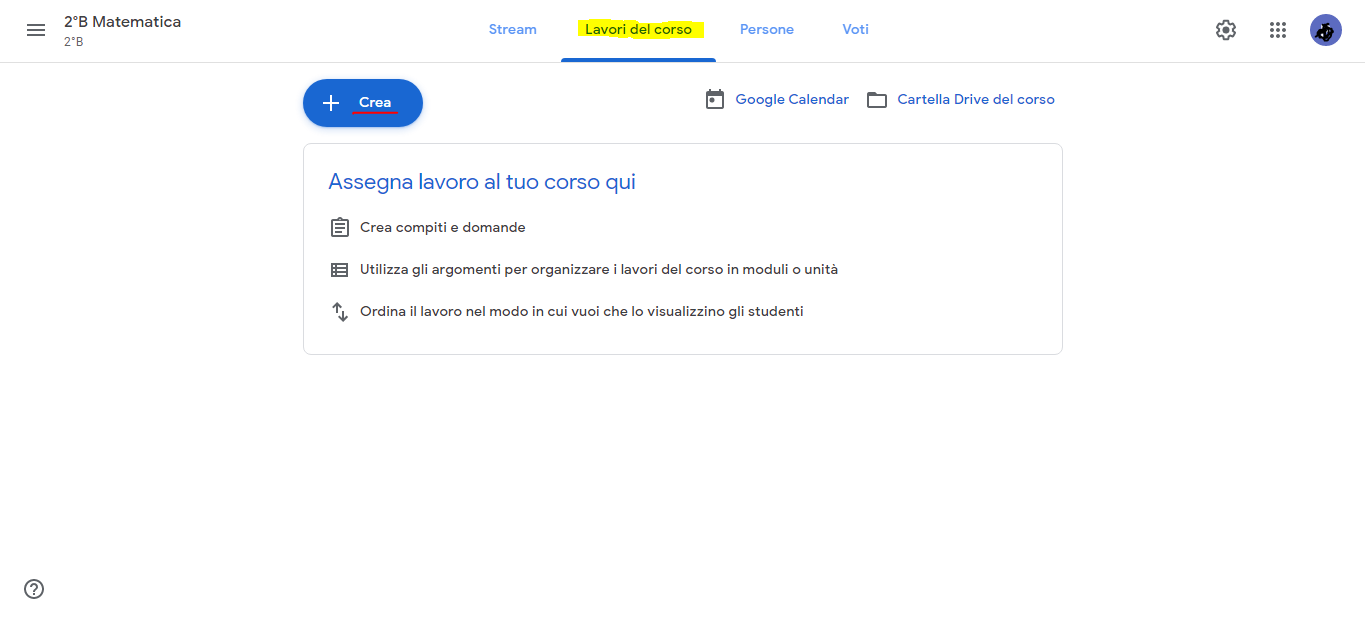Click the account profile avatar

(1325, 30)
